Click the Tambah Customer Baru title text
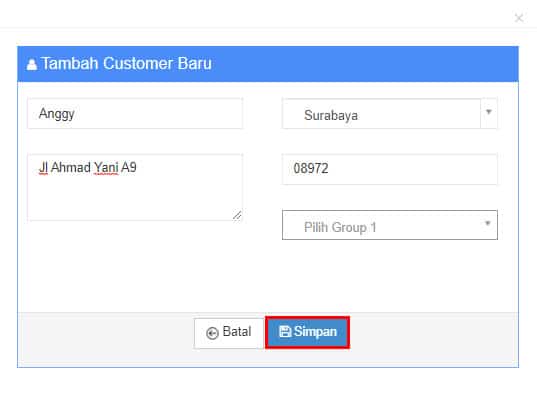The width and height of the screenshot is (537, 407). (x=126, y=64)
